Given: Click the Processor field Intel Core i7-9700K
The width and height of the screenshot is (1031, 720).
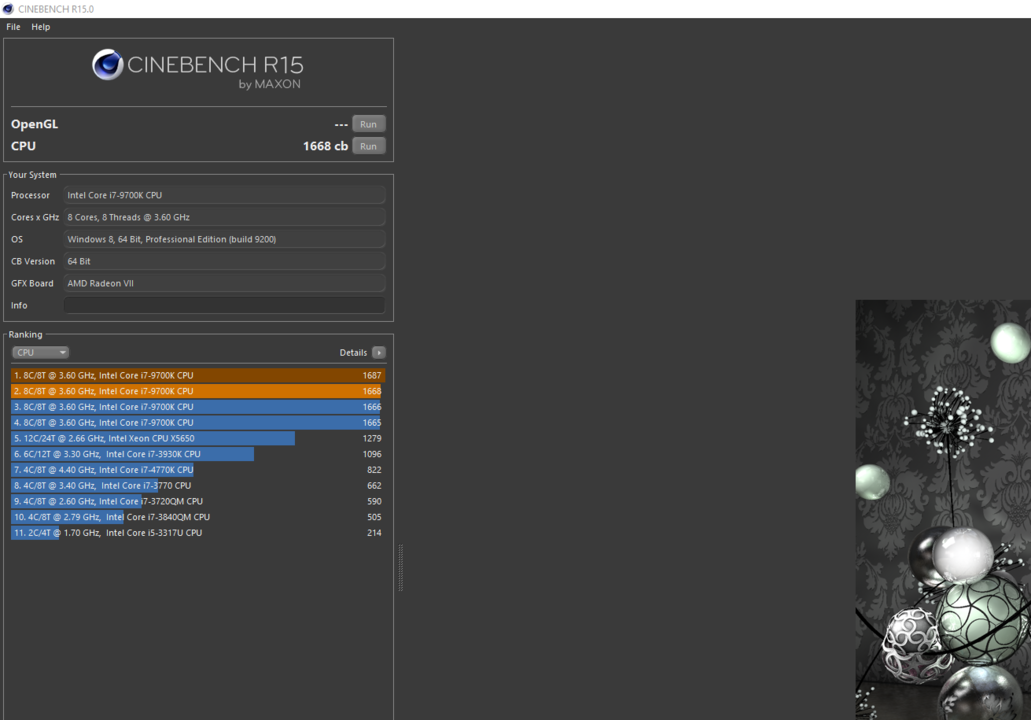Looking at the screenshot, I should coord(224,195).
